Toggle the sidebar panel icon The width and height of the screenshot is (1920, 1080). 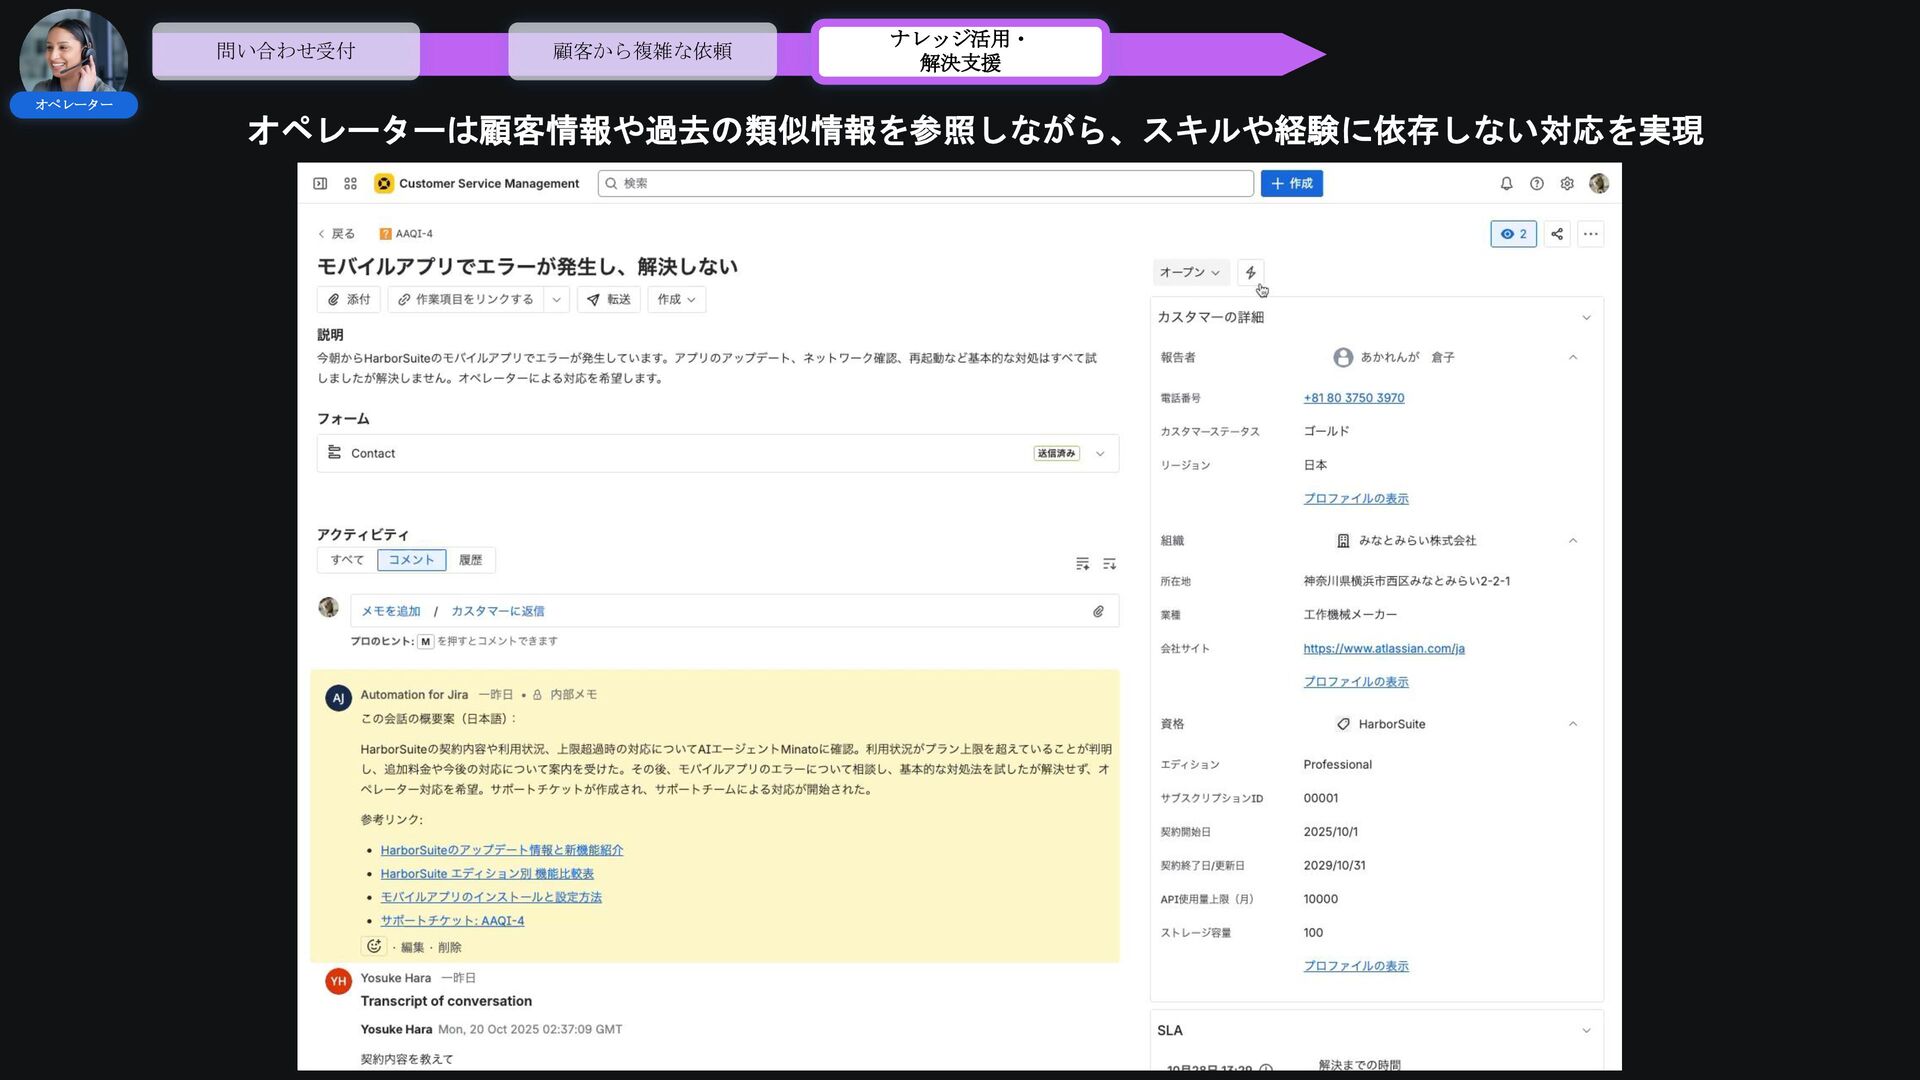pyautogui.click(x=320, y=184)
